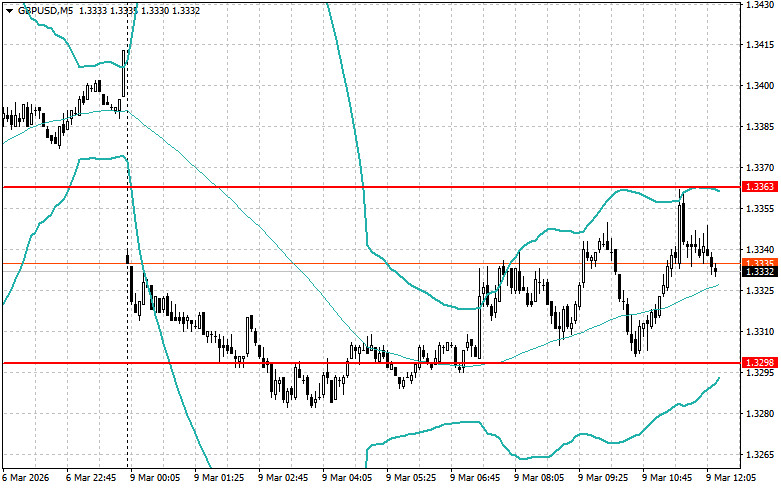Click the 6 Mar 22:45 time label
Image resolution: width=781 pixels, height=489 pixels.
(x=91, y=478)
